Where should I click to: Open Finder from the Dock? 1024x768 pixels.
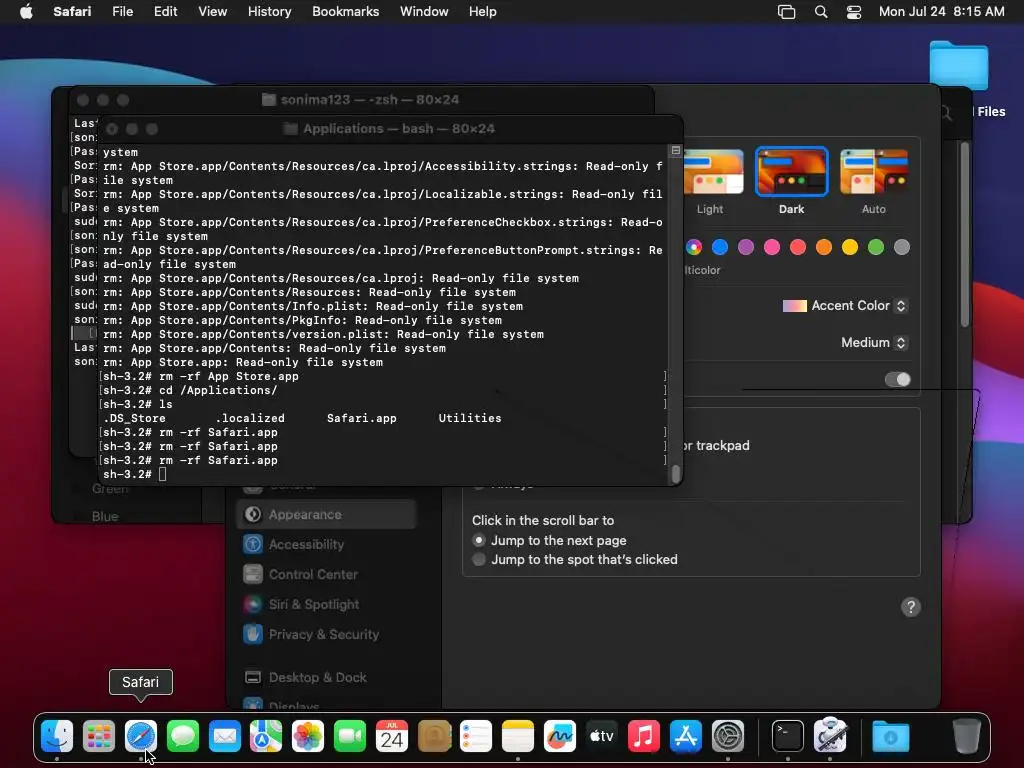pyautogui.click(x=57, y=736)
